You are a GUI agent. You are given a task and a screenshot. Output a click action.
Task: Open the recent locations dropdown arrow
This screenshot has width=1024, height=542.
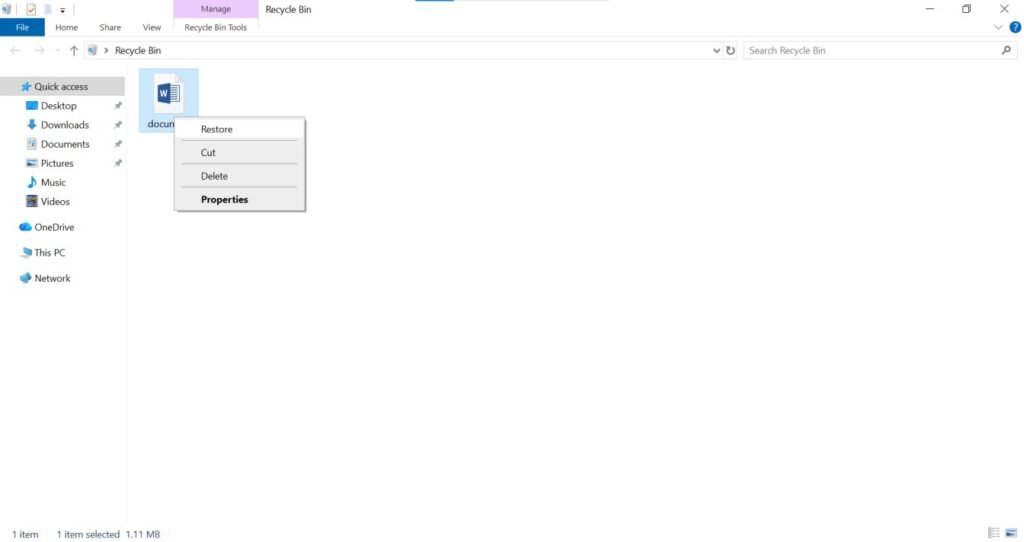point(57,50)
